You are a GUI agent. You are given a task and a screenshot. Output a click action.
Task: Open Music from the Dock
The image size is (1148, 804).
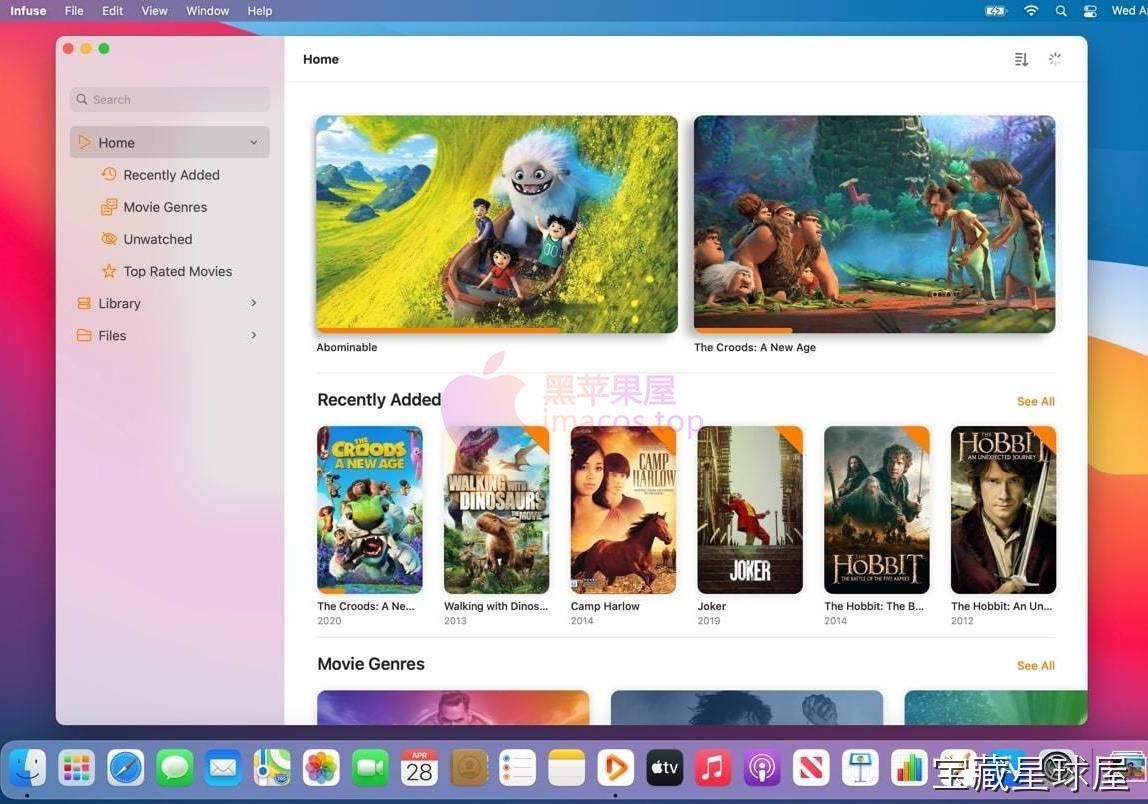pyautogui.click(x=713, y=768)
